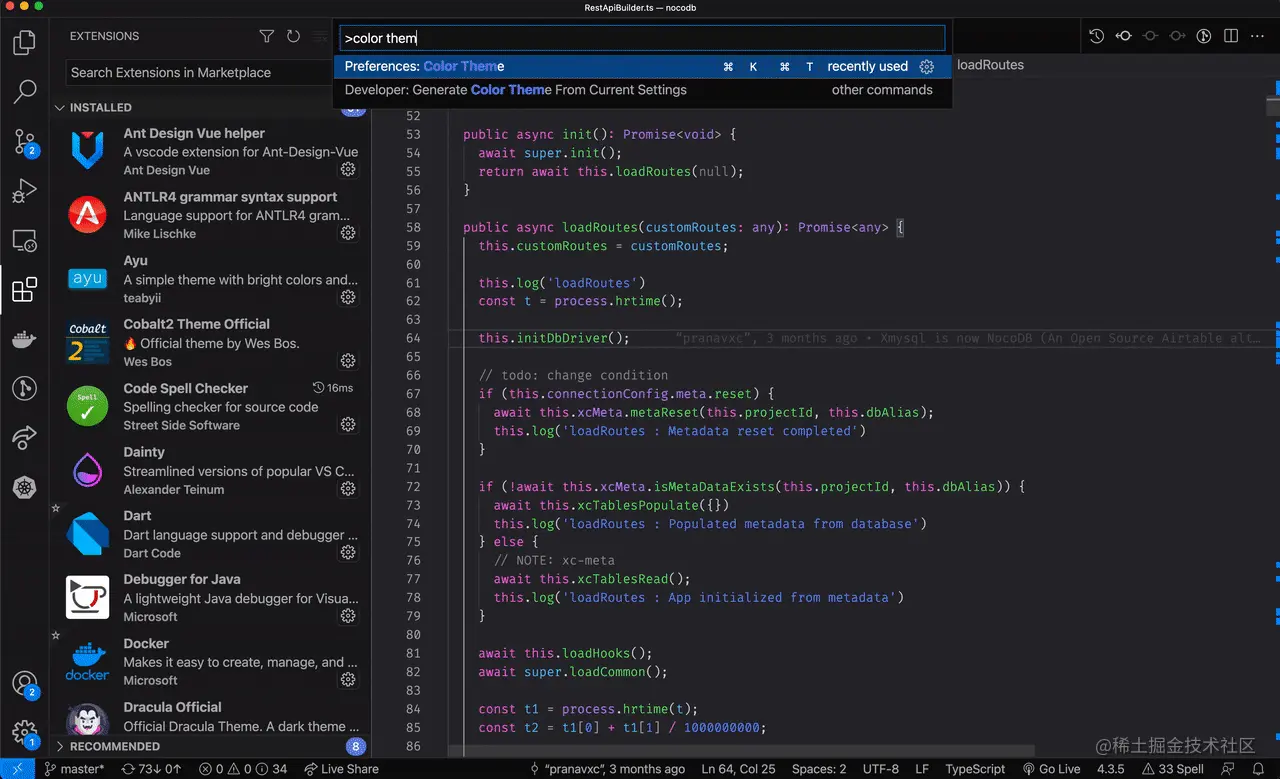Select Developer: Generate Color Theme command
This screenshot has height=779, width=1280.
(516, 90)
